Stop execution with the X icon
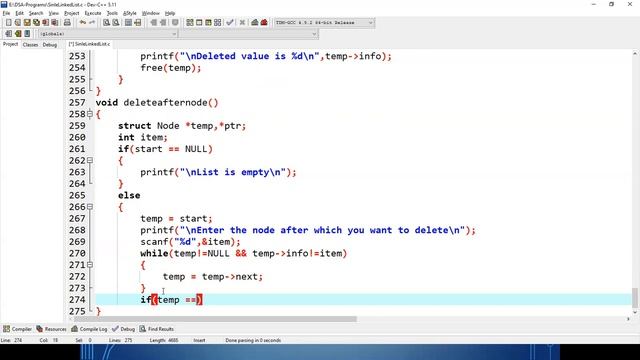Screen dimensions: 640x360 click(x=242, y=22)
